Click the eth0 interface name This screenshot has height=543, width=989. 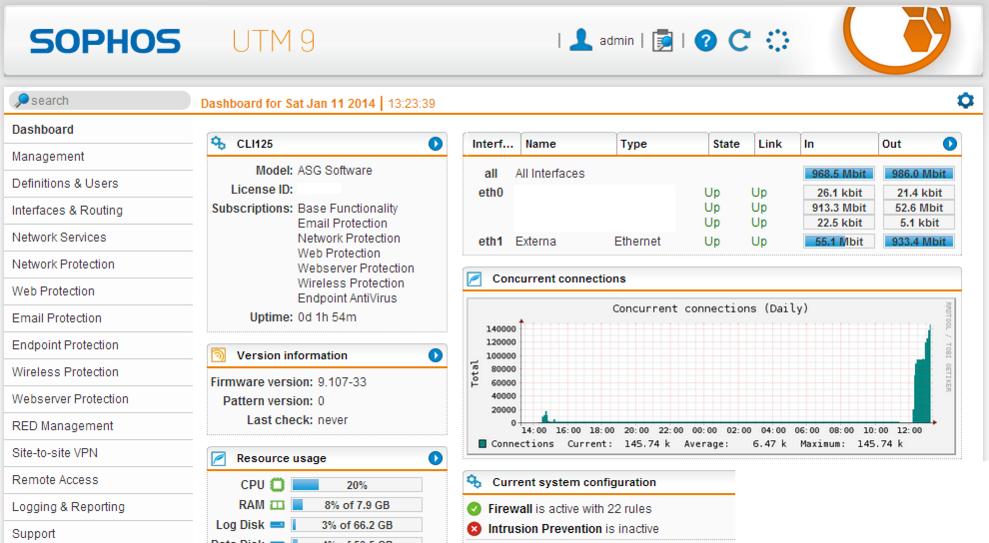coord(490,192)
